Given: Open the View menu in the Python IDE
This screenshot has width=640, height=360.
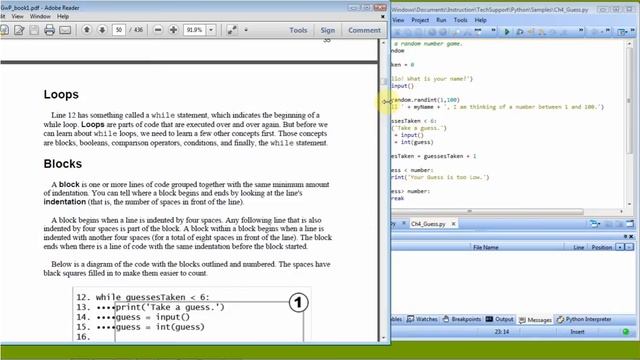Looking at the screenshot, I should (x=398, y=20).
